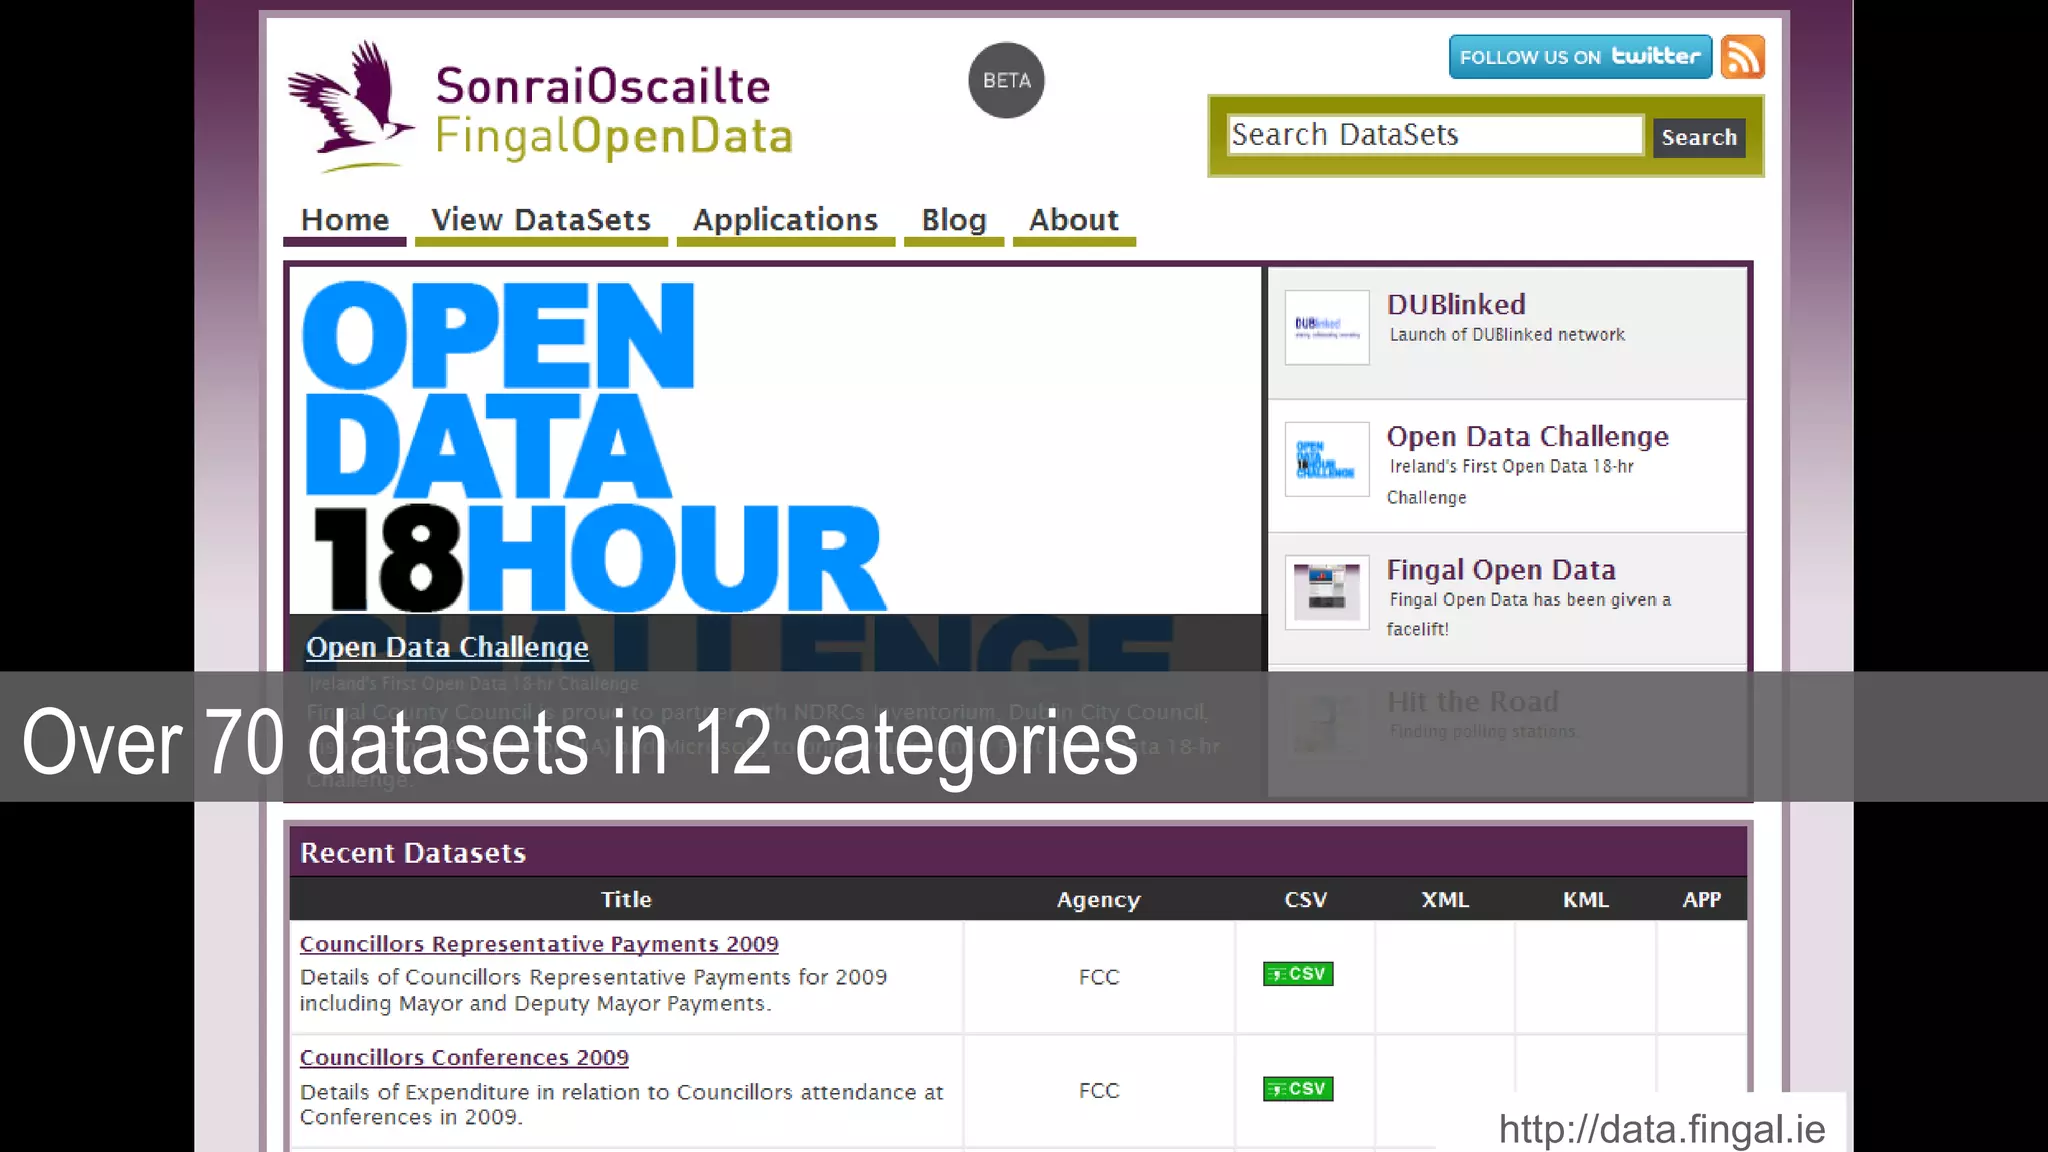Image resolution: width=2048 pixels, height=1152 pixels.
Task: Navigate to the About tab
Action: [1074, 220]
